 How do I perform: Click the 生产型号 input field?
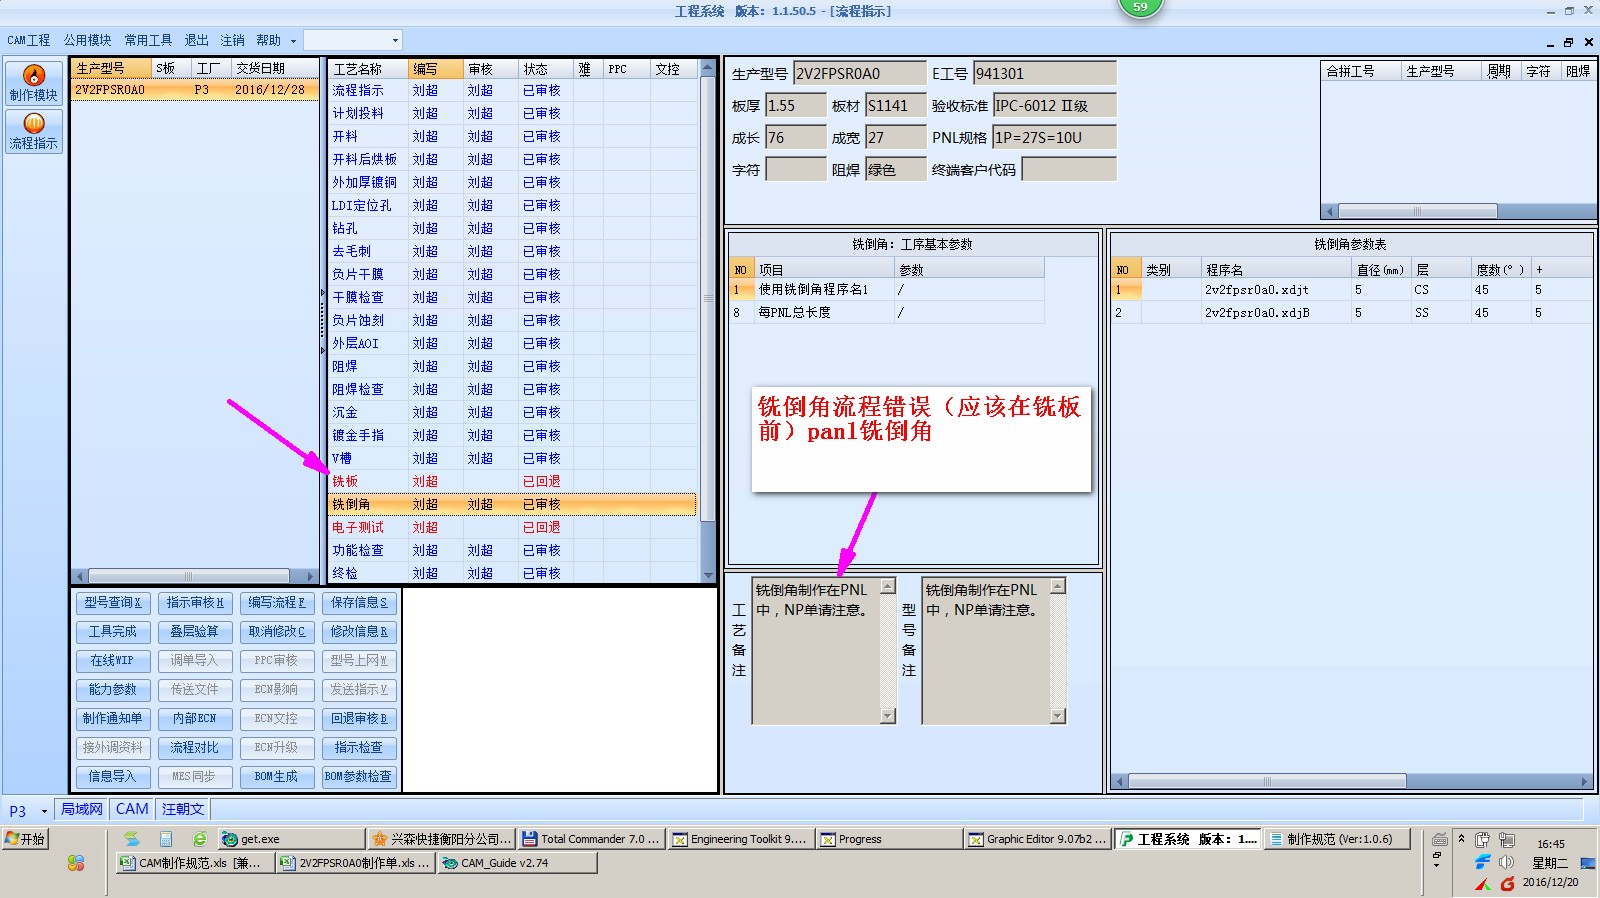click(860, 73)
